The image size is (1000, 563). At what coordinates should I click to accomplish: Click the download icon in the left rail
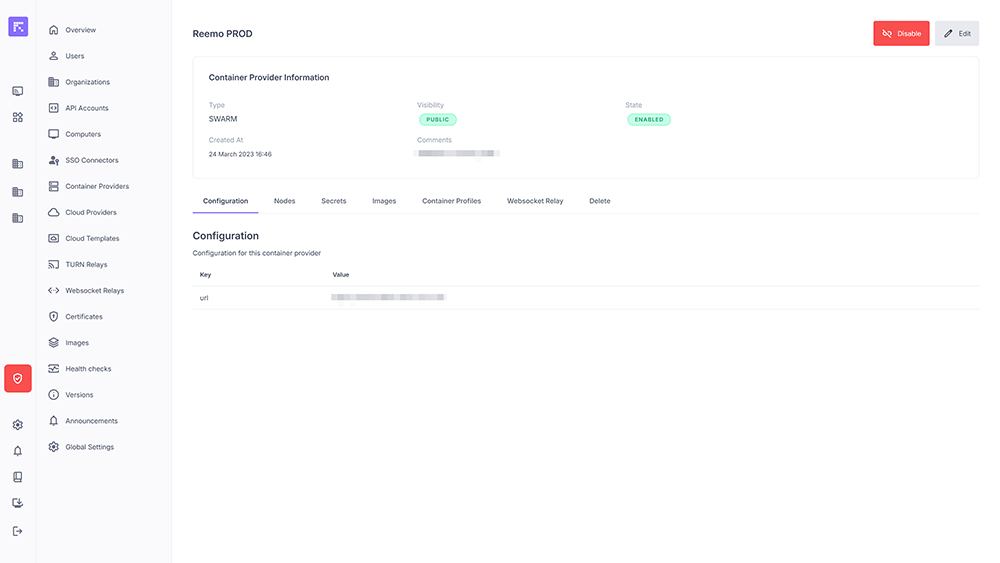coord(18,503)
